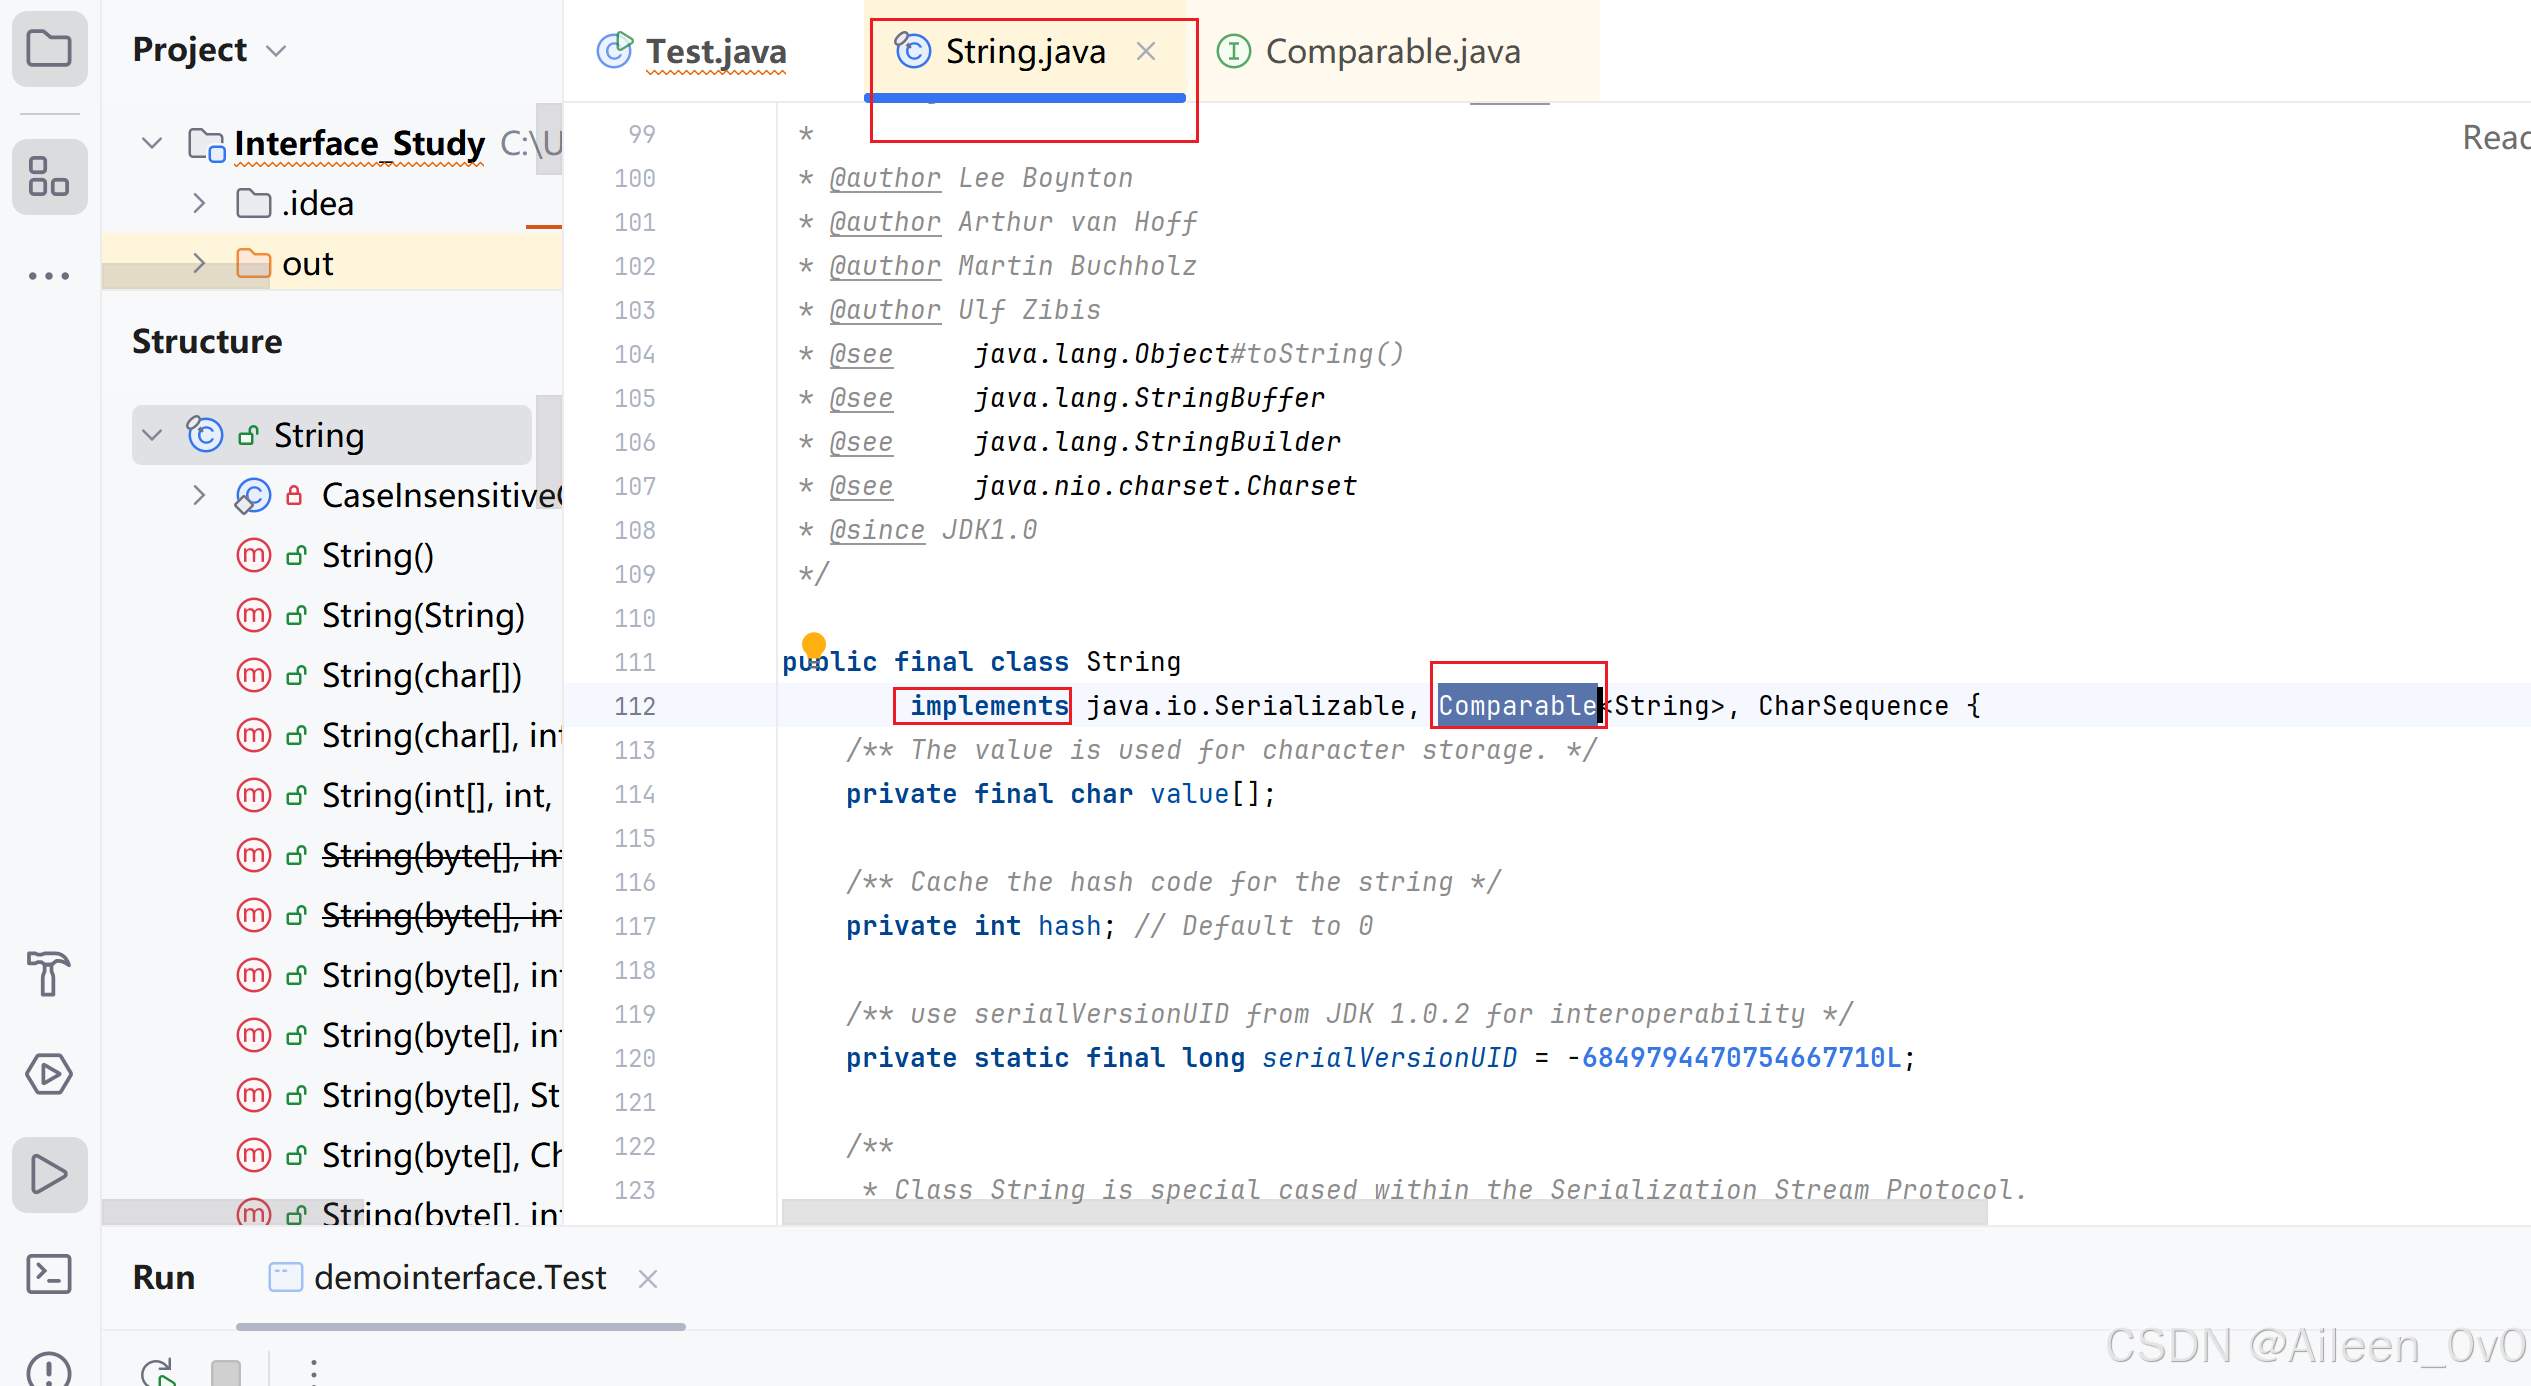Image resolution: width=2531 pixels, height=1386 pixels.
Task: Click line number 120 in gutter
Action: (635, 1058)
